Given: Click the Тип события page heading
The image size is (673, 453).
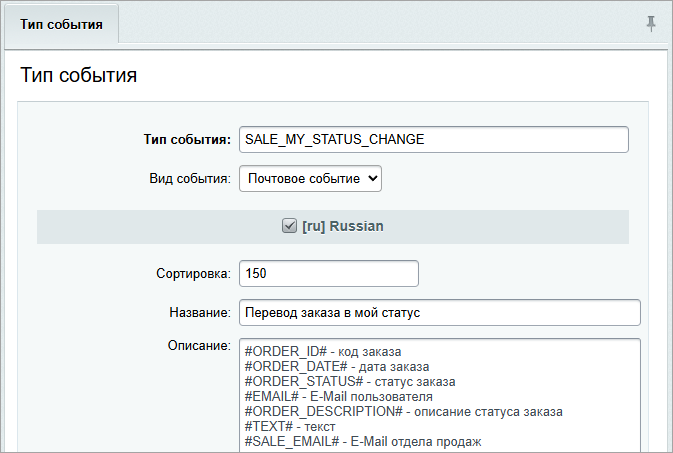Looking at the screenshot, I should tap(78, 75).
